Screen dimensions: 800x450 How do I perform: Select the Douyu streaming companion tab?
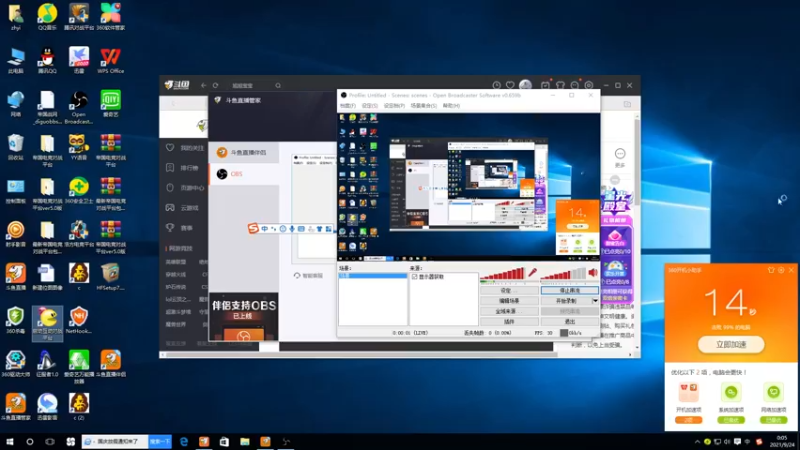tap(244, 153)
